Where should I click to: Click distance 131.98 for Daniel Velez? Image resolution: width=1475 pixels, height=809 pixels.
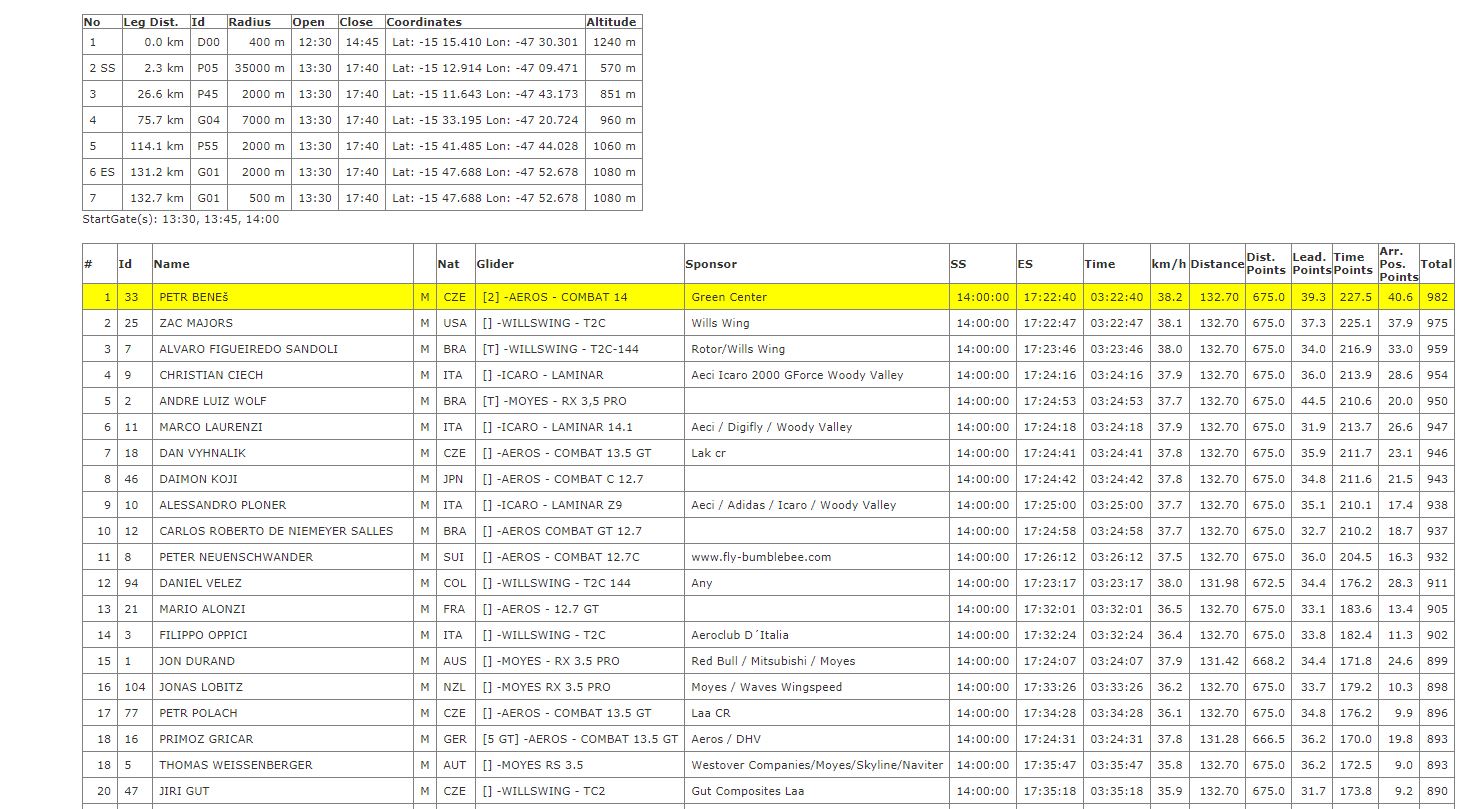[x=1217, y=583]
